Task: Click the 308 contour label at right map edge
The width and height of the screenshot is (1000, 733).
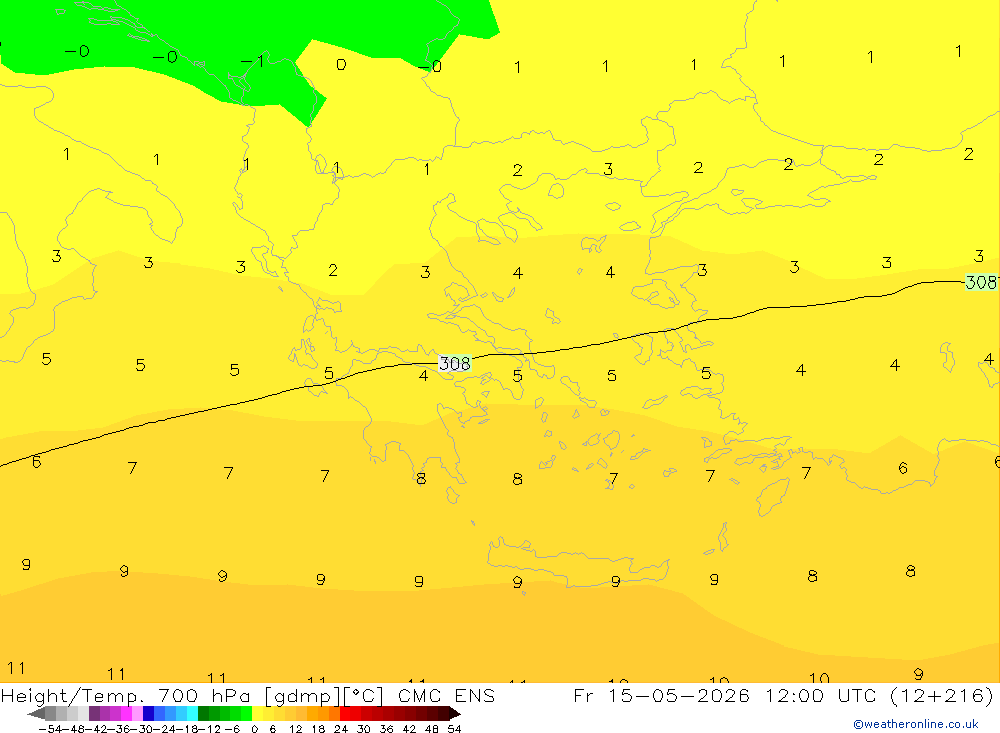Action: [981, 282]
